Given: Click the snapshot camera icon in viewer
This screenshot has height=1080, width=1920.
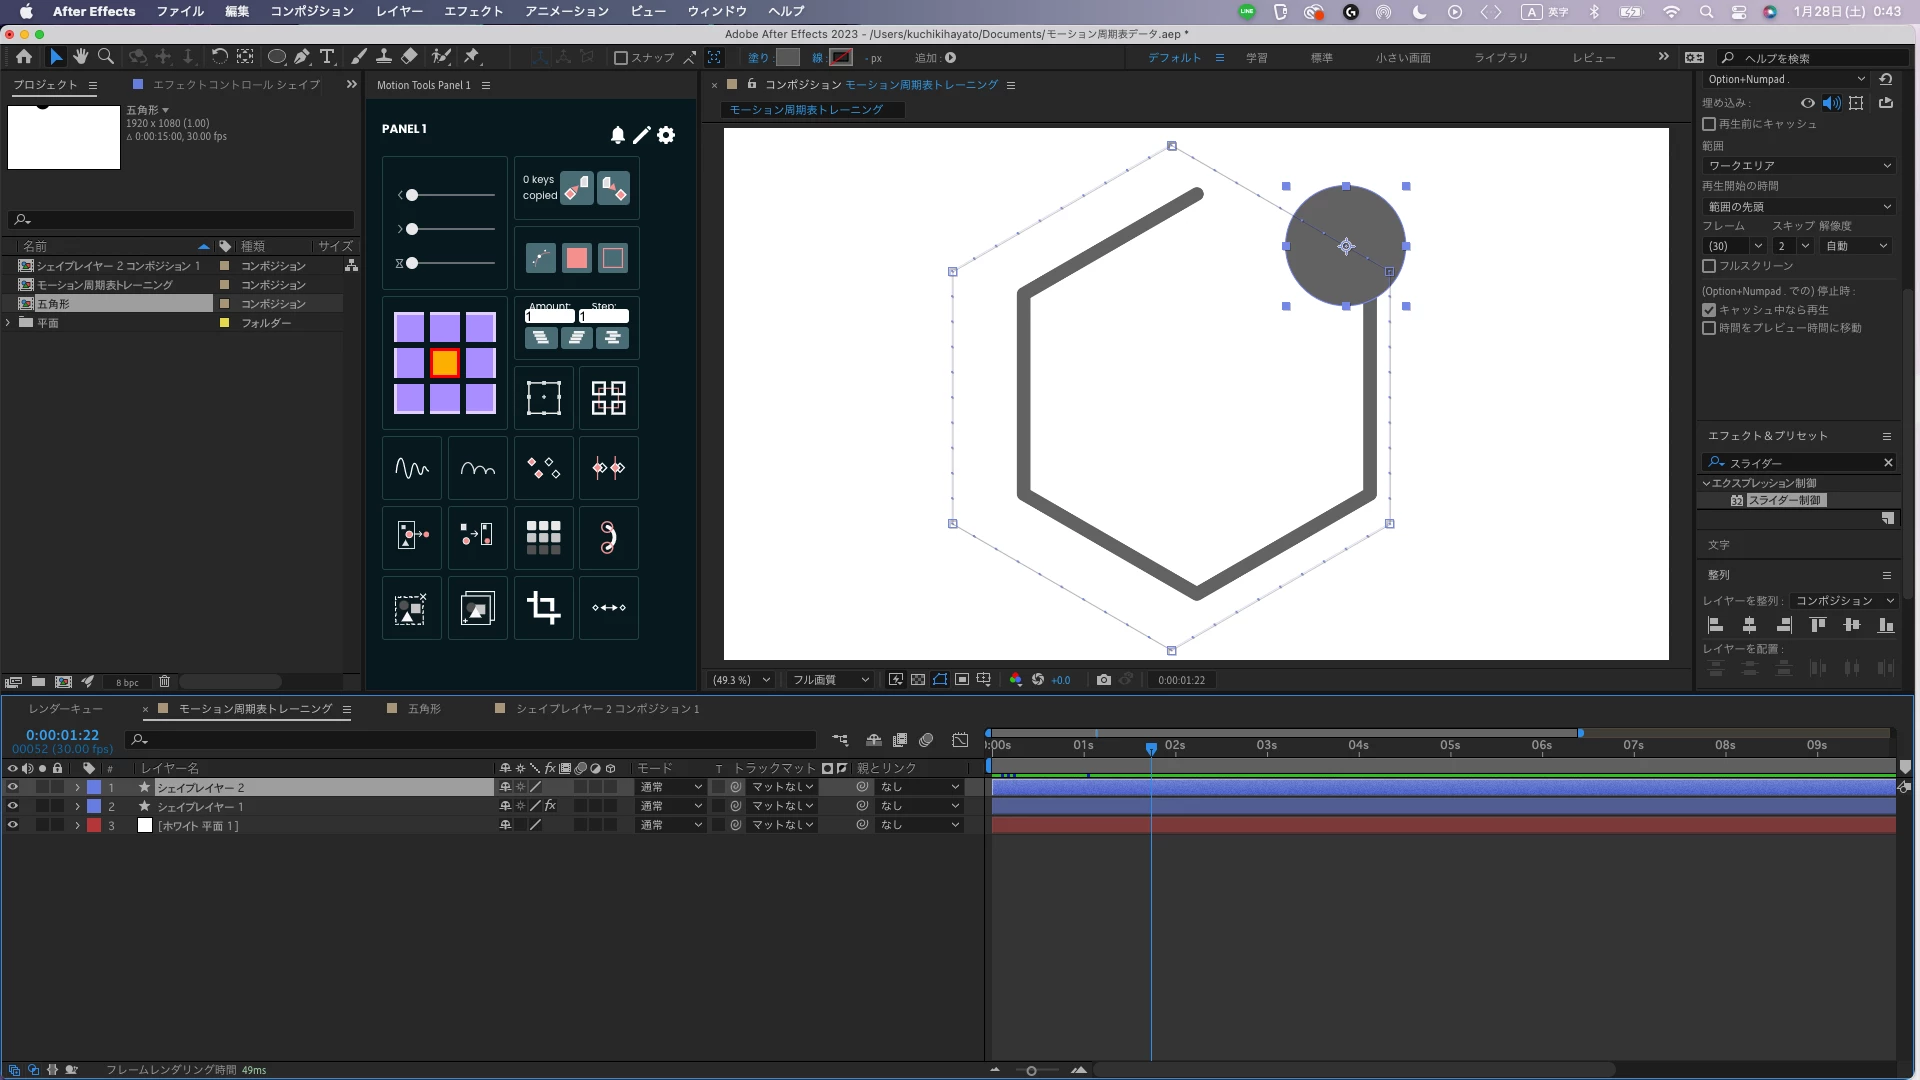Looking at the screenshot, I should coord(1103,680).
